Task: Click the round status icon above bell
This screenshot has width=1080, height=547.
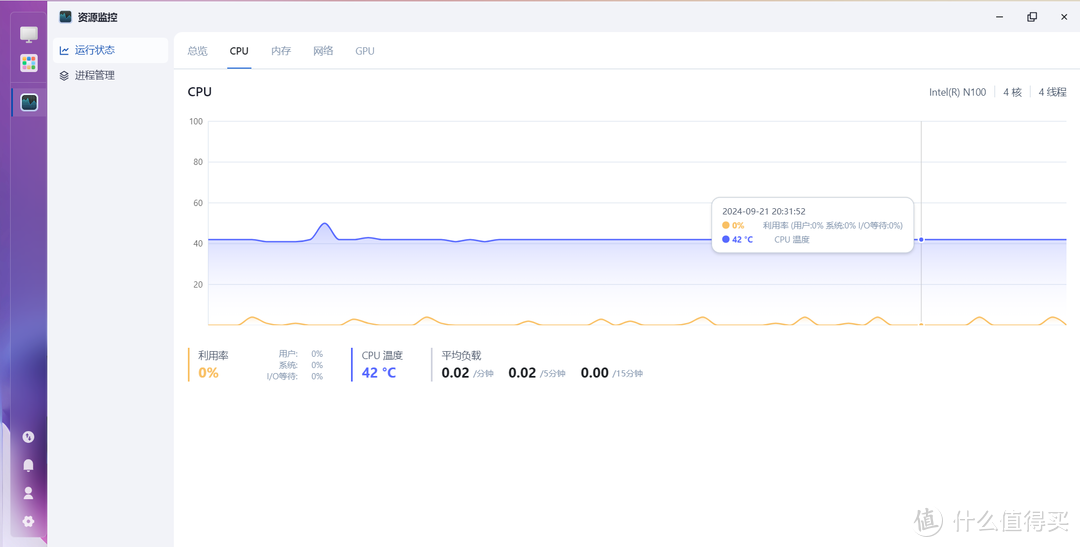Action: click(x=28, y=437)
